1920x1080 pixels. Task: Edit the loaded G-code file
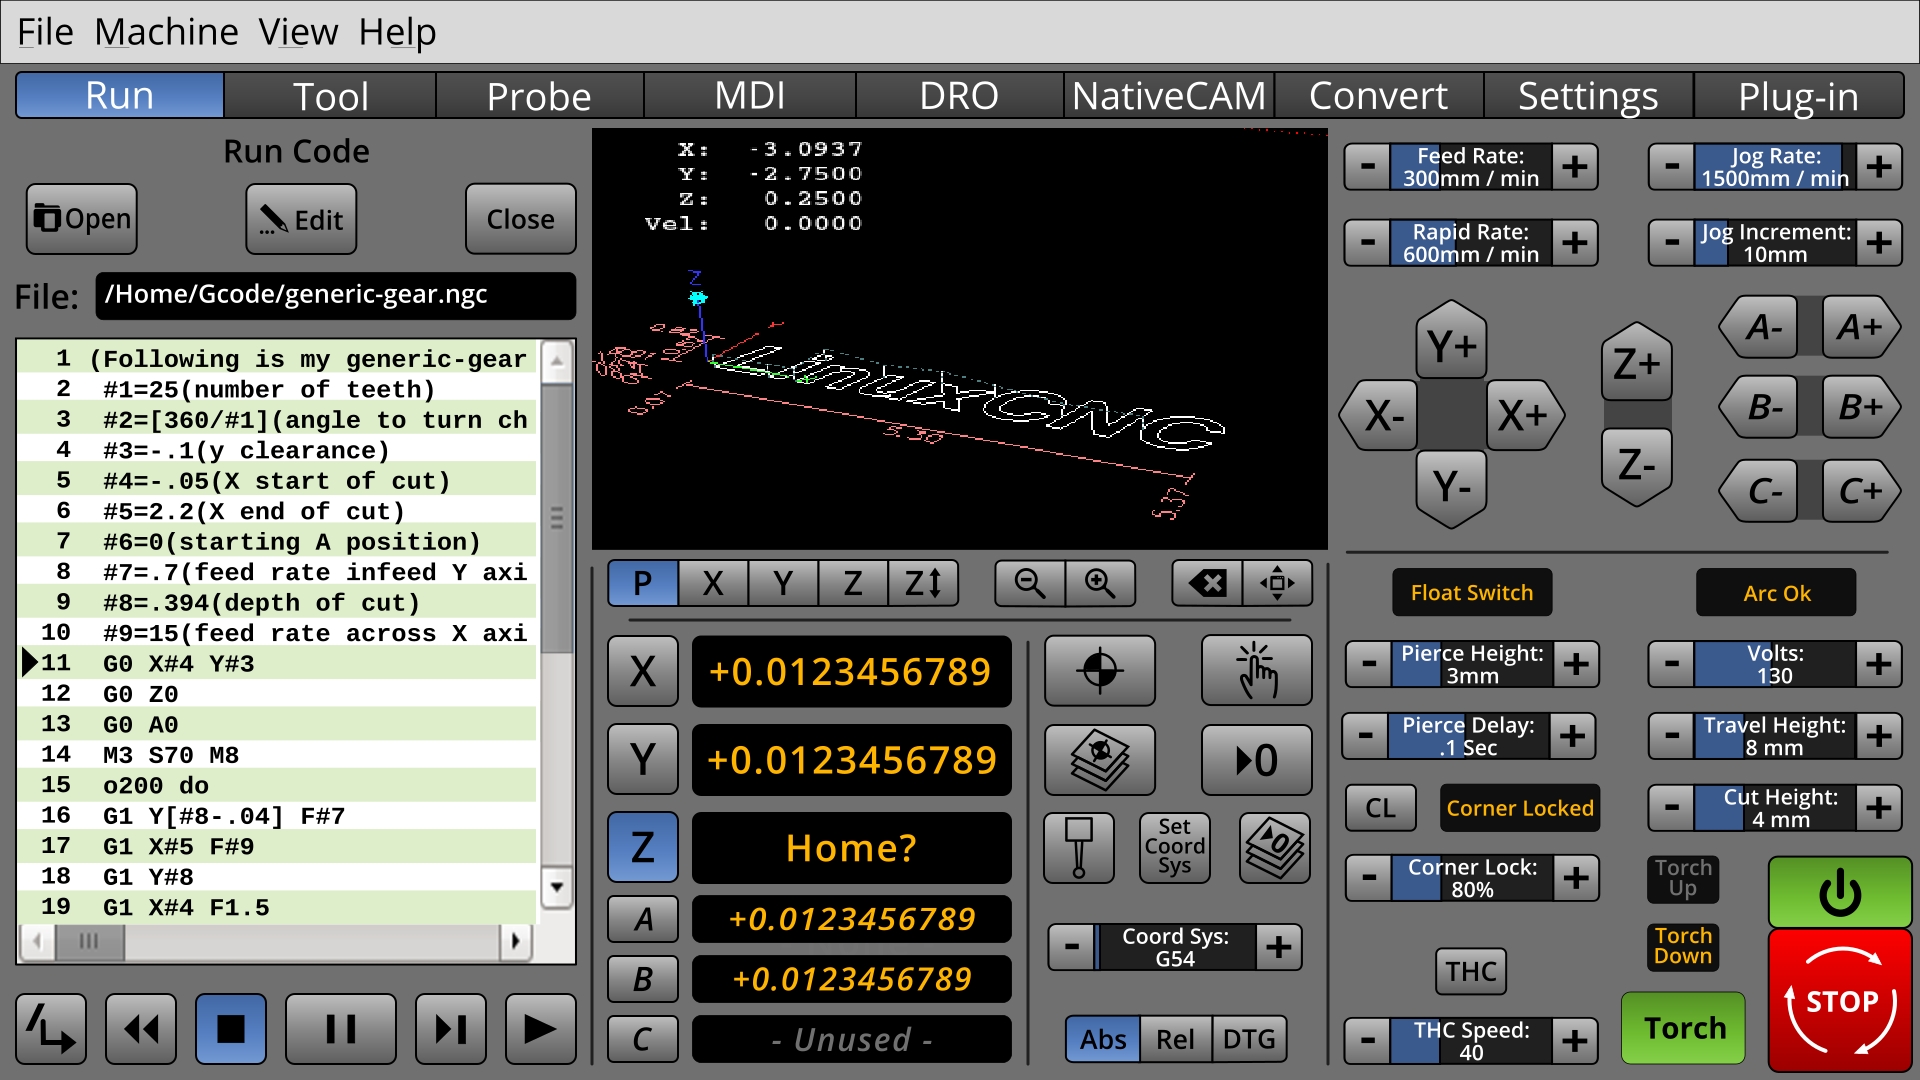pos(301,219)
